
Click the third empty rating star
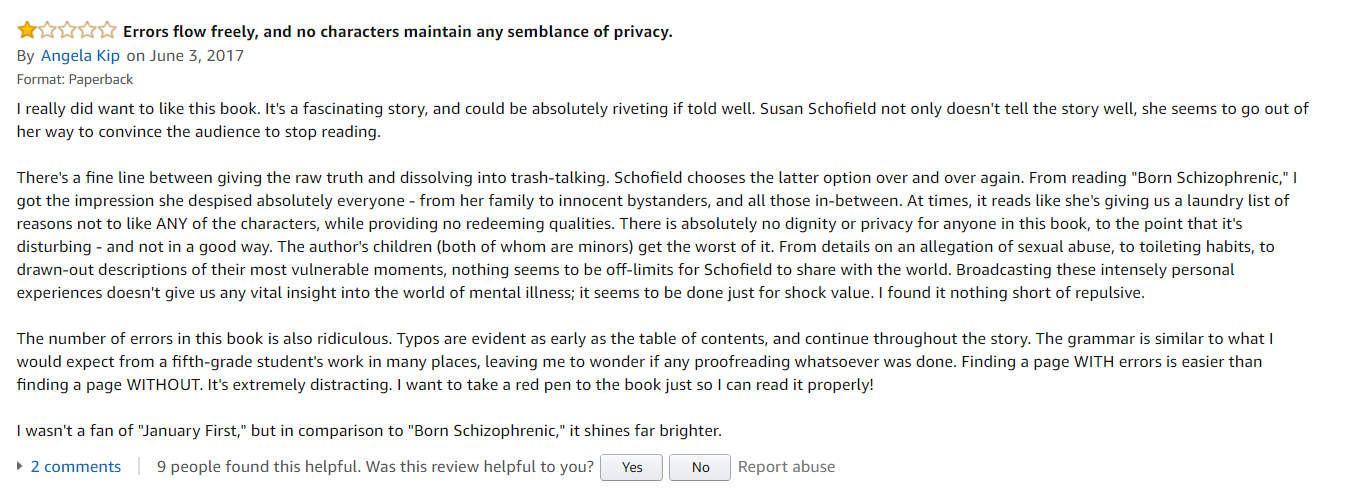pyautogui.click(x=66, y=31)
